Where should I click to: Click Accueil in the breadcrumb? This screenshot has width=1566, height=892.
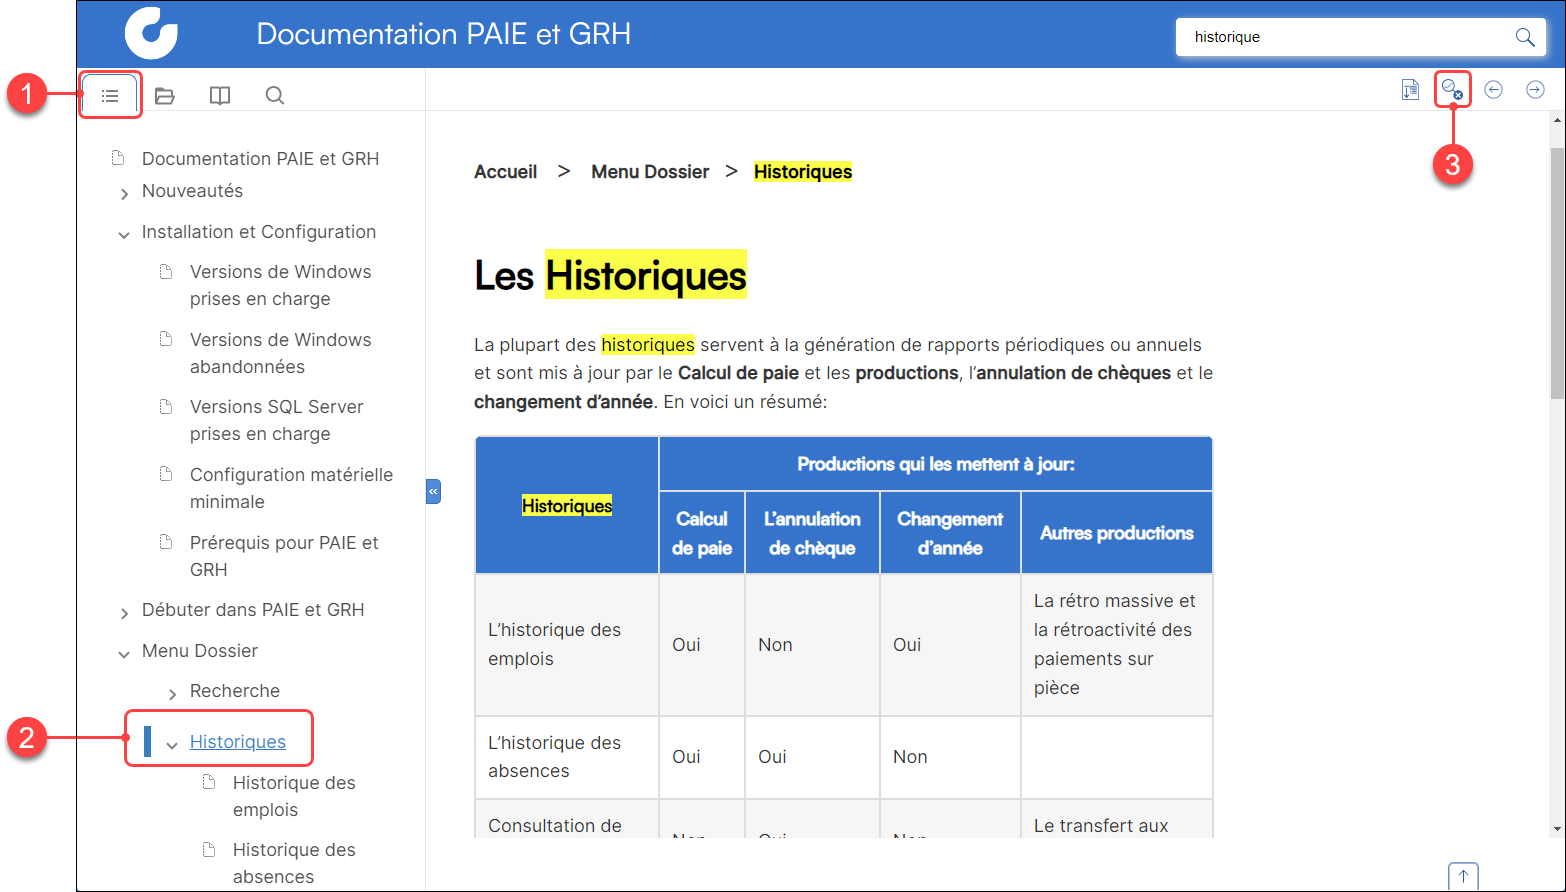505,172
